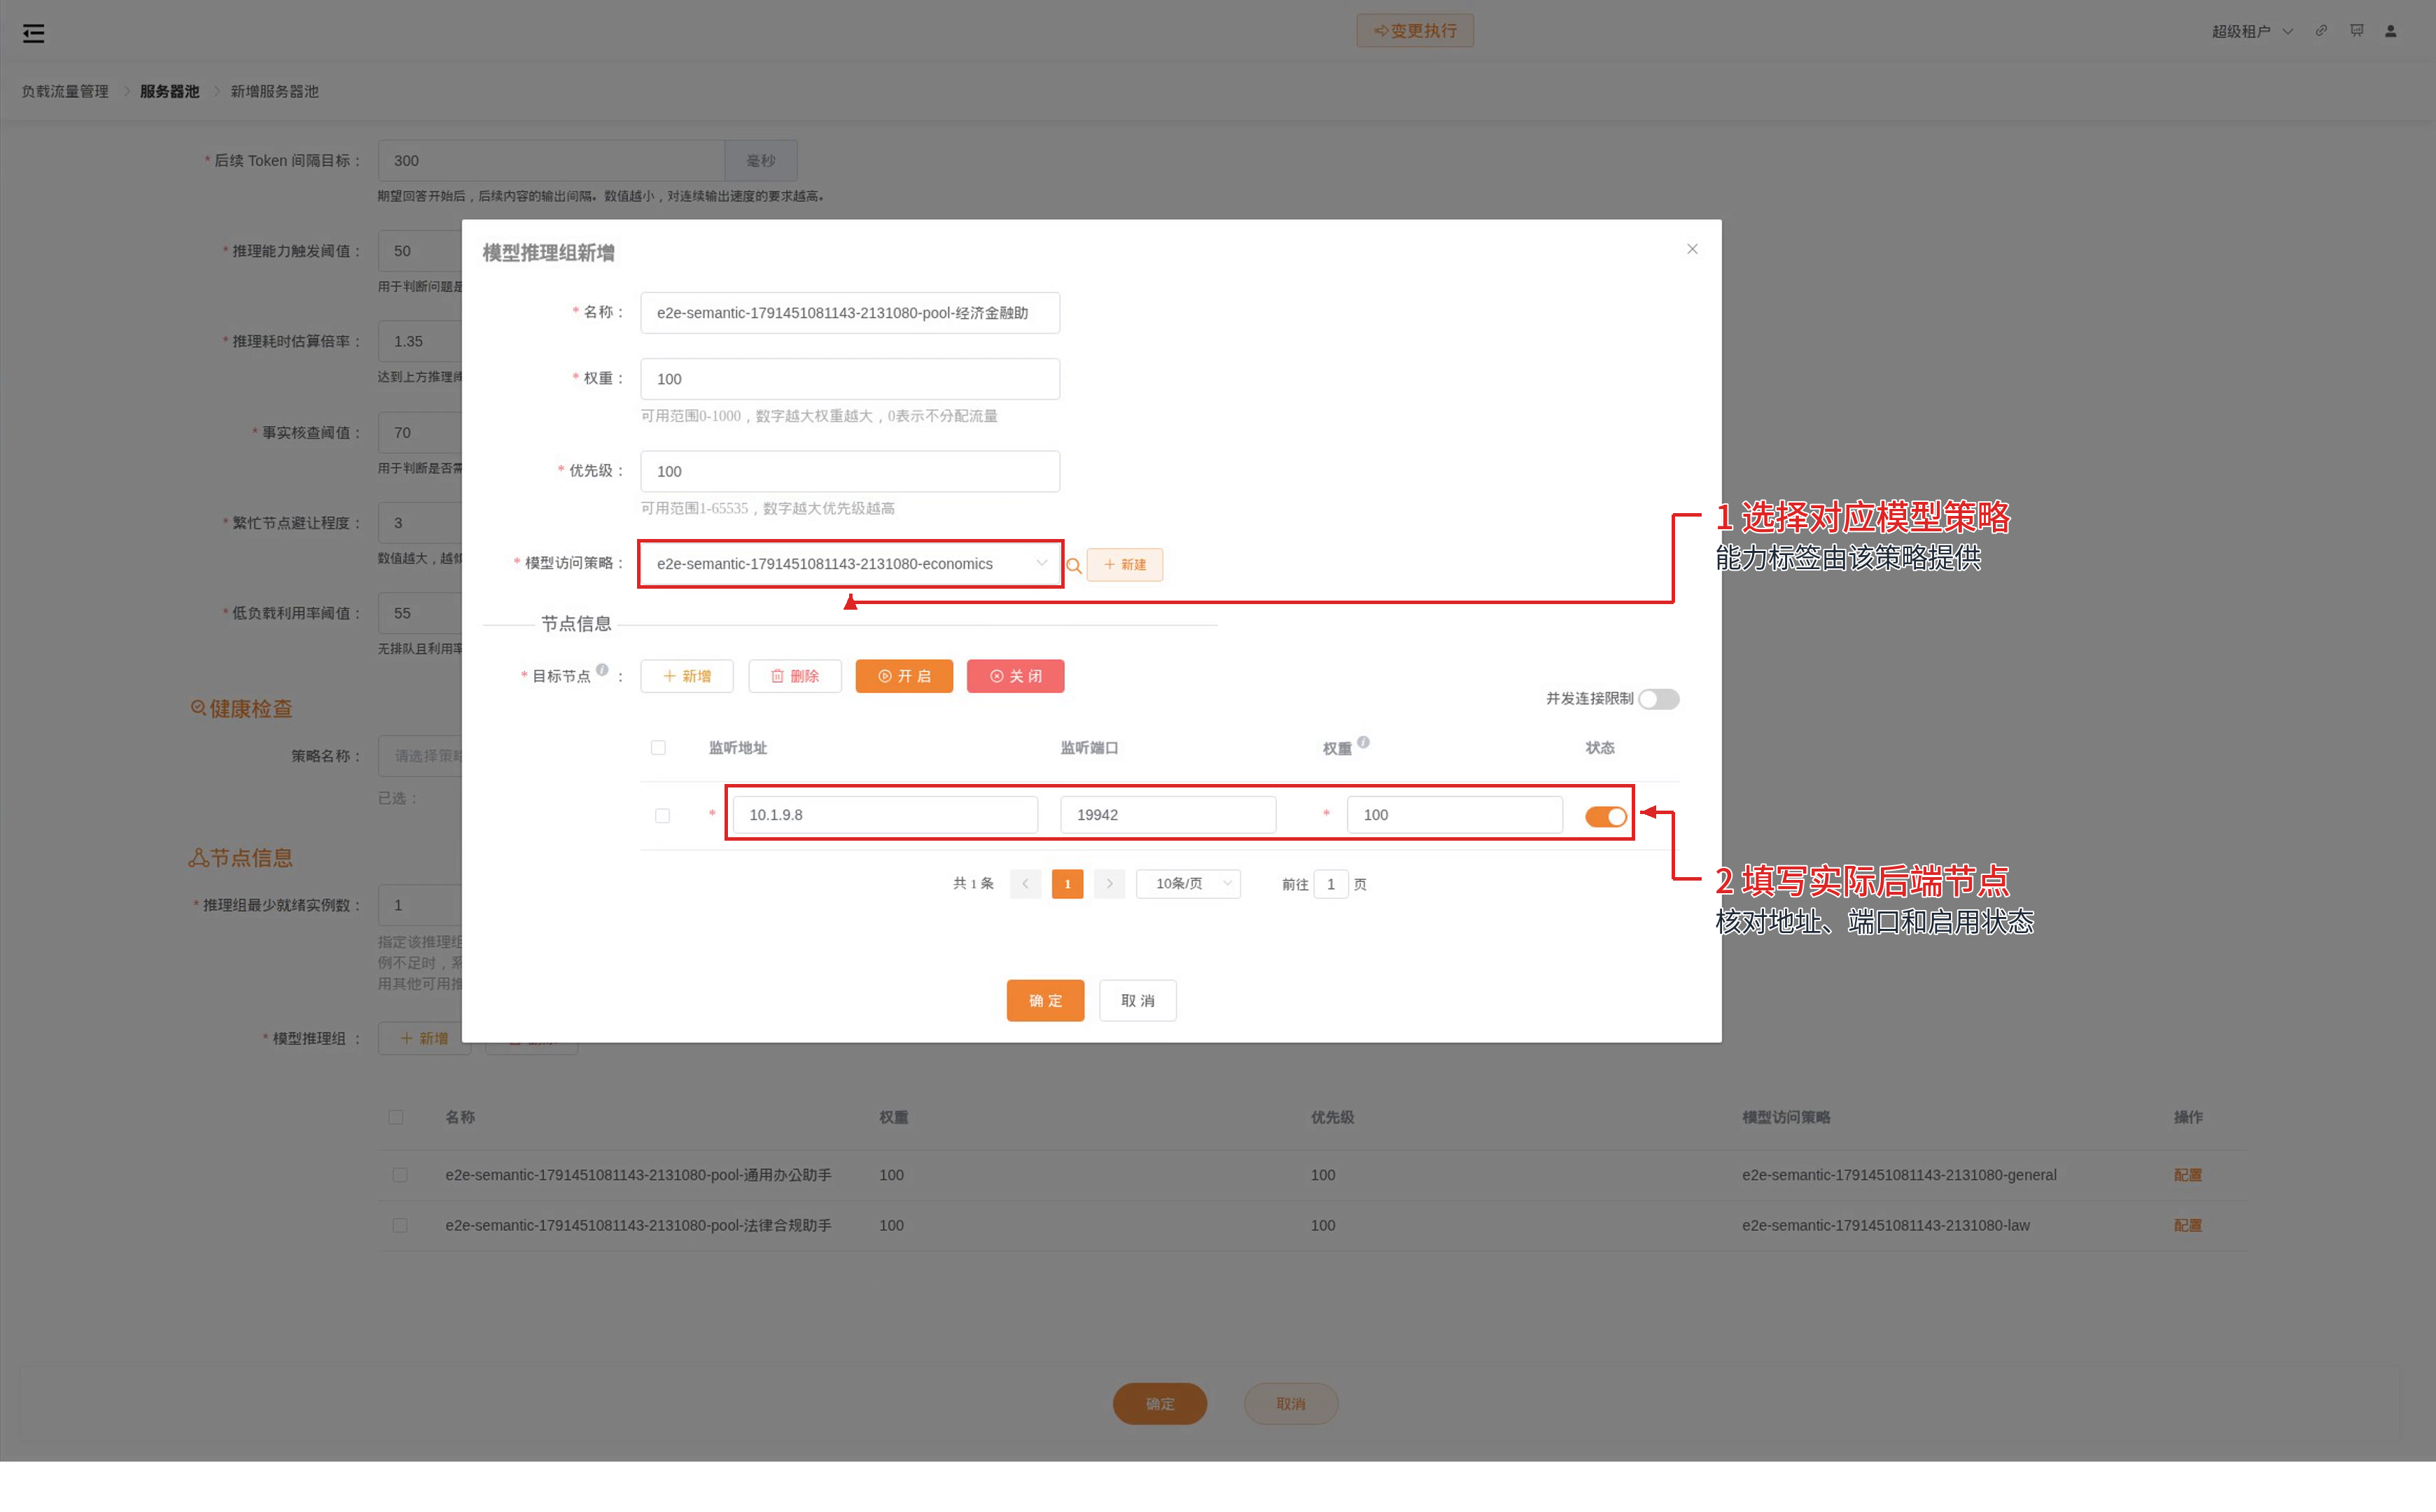The height and width of the screenshot is (1512, 2436).
Task: Toggle the 并发连接限制 switch
Action: point(1658,699)
